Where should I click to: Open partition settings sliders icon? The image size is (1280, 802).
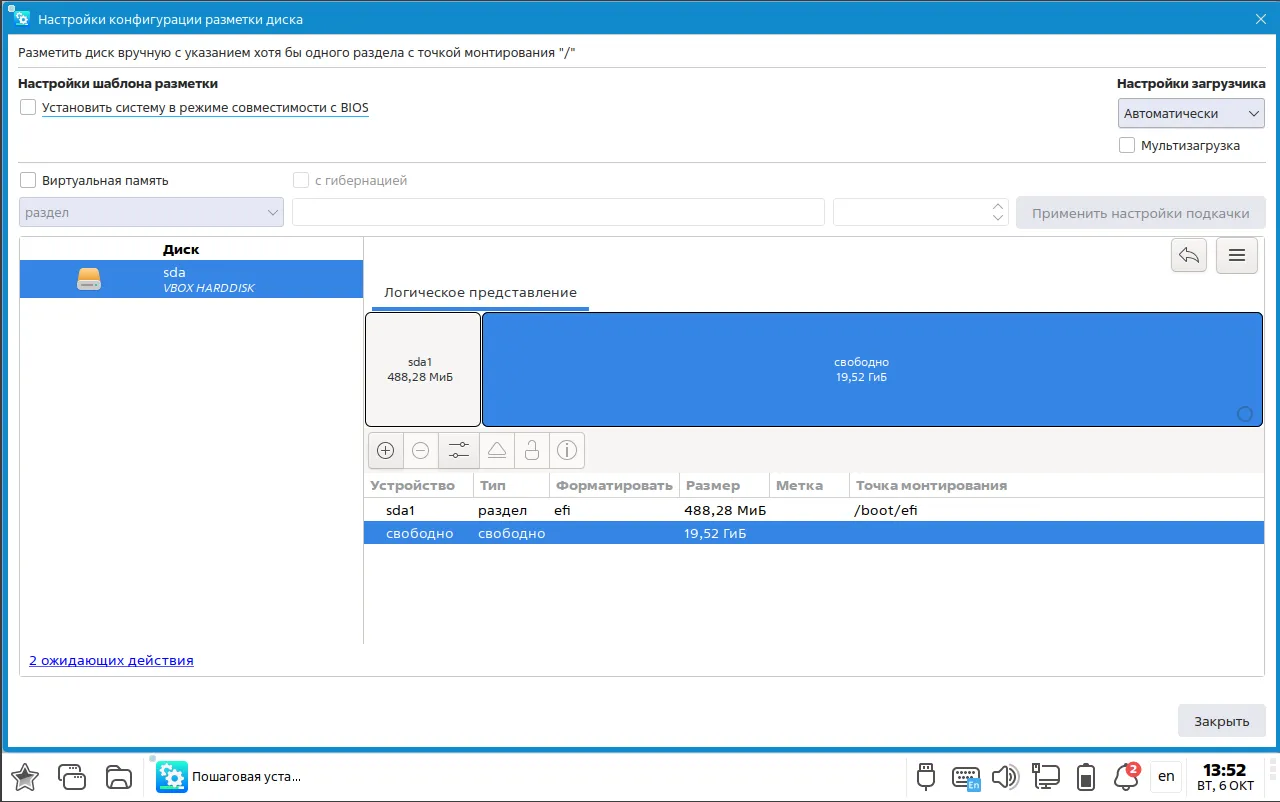pyautogui.click(x=459, y=451)
